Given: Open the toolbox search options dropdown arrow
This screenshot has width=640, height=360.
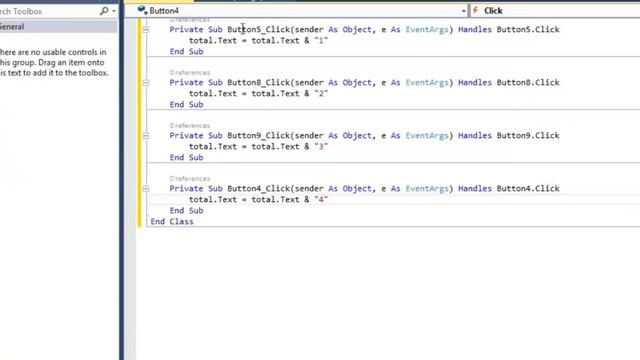Looking at the screenshot, I should pyautogui.click(x=114, y=11).
